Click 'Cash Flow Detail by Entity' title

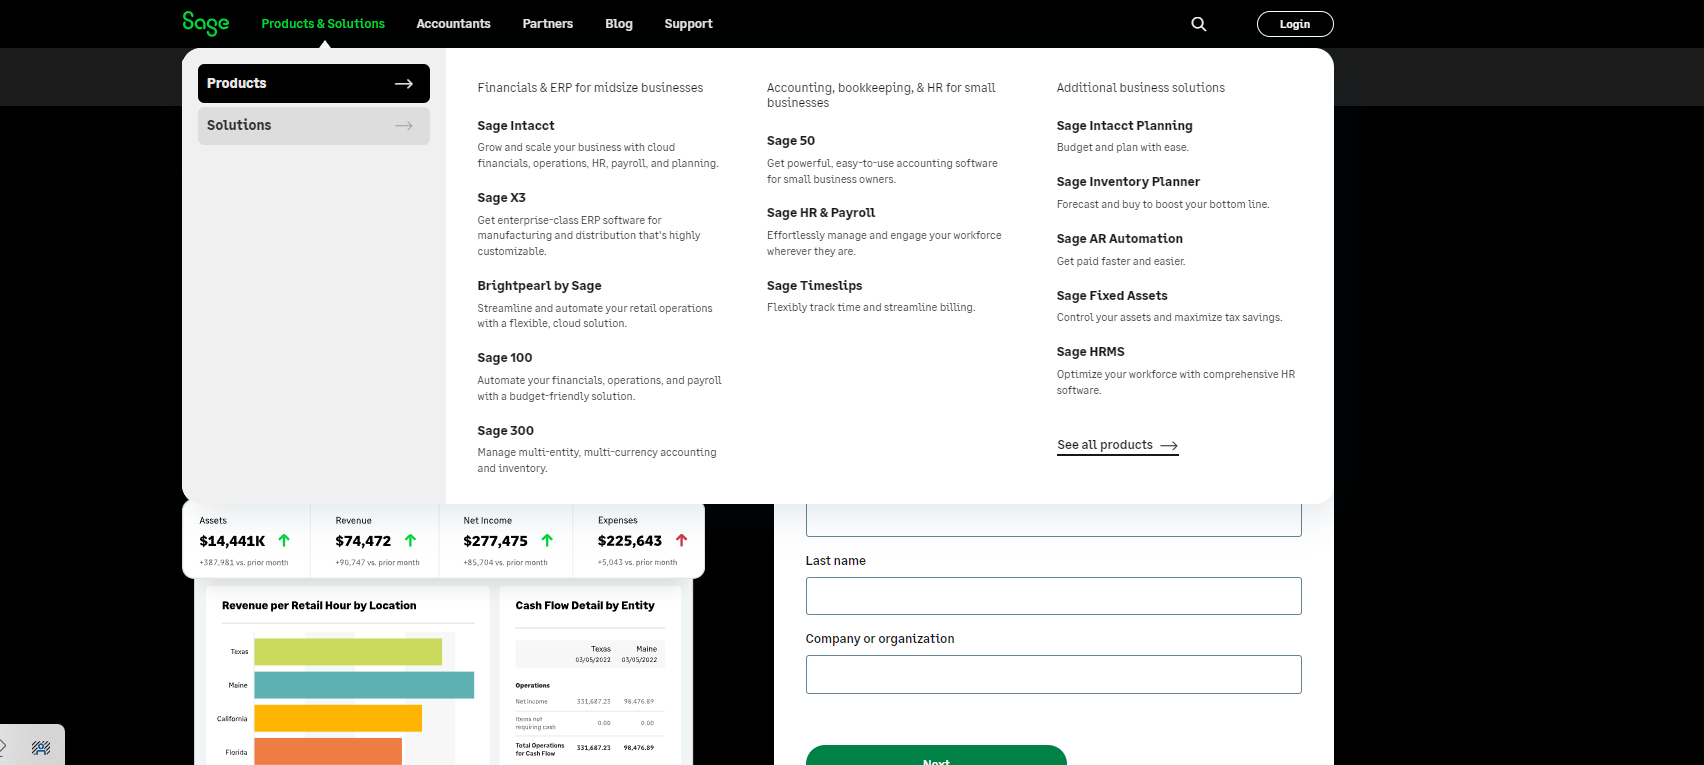click(585, 606)
